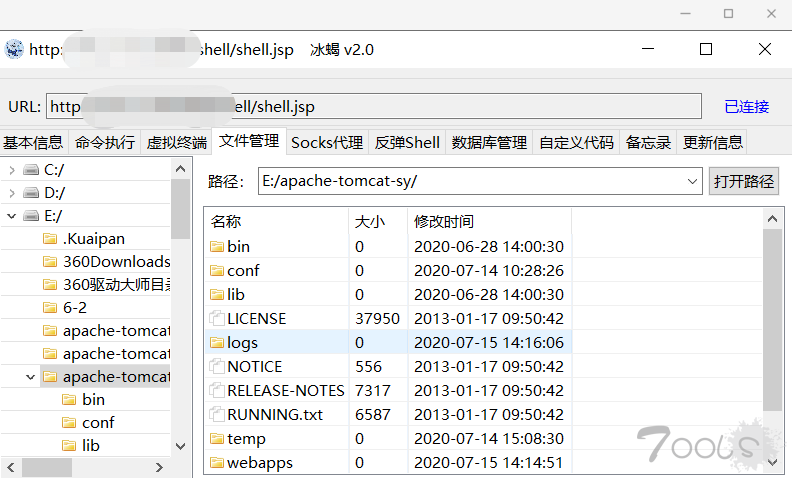Switch to the 命令执行 tab

click(x=105, y=142)
